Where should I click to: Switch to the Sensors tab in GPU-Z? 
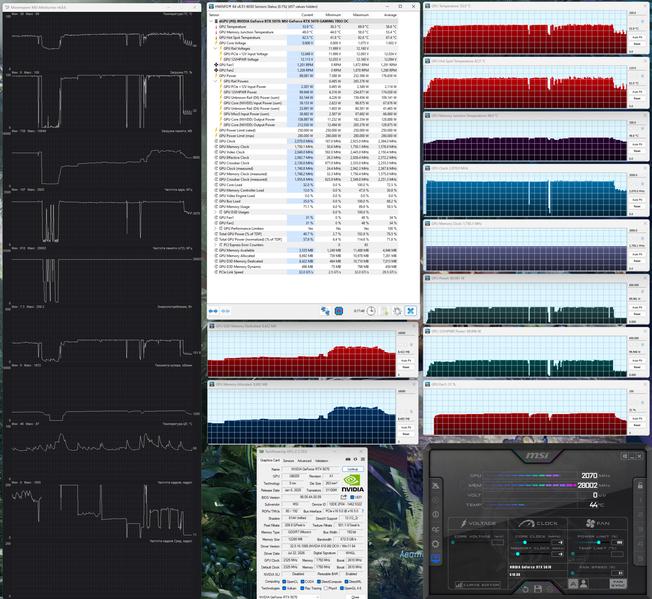pyautogui.click(x=289, y=461)
